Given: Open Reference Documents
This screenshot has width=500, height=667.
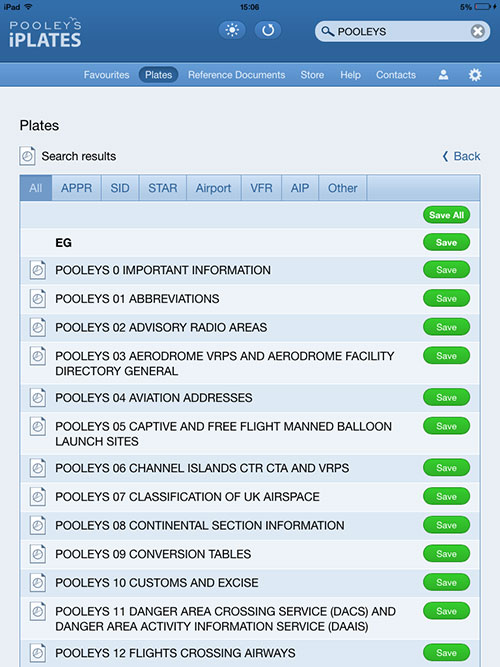Looking at the screenshot, I should [x=237, y=75].
